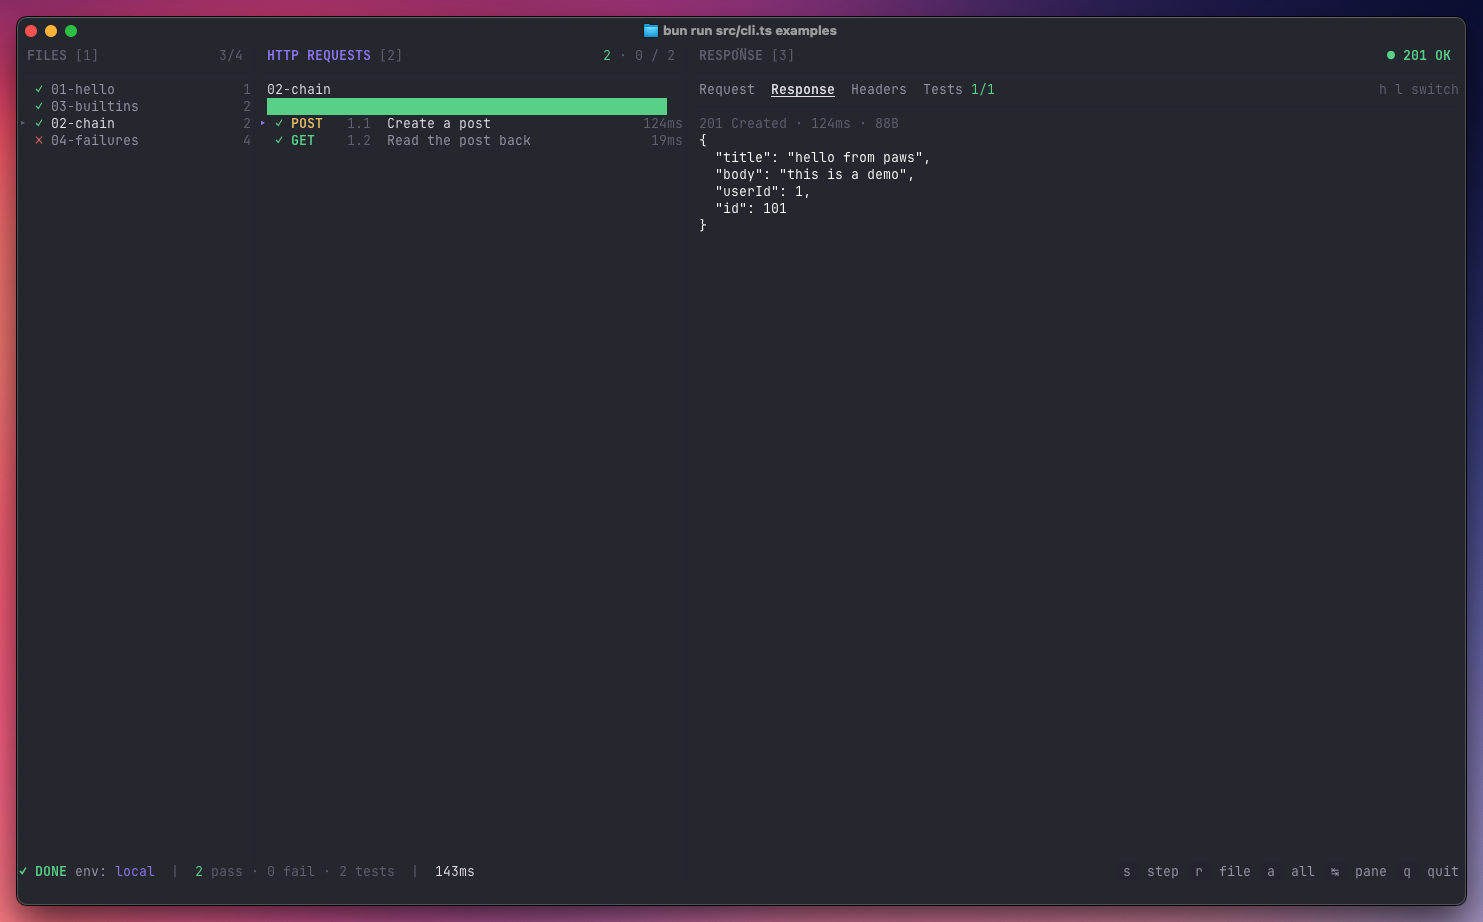The image size is (1483, 922).
Task: Click the 'h l switch' hint
Action: [1419, 90]
